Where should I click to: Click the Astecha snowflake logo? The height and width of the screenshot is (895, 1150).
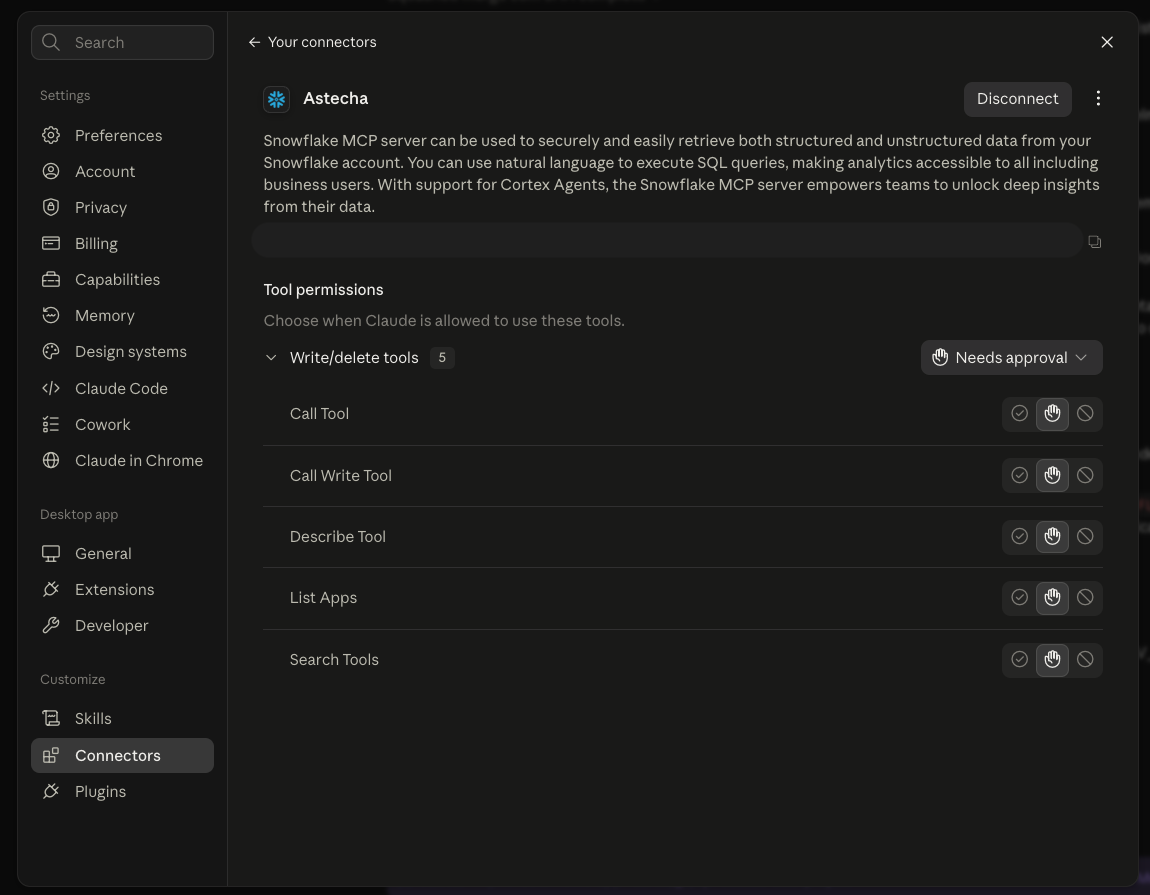pos(276,99)
